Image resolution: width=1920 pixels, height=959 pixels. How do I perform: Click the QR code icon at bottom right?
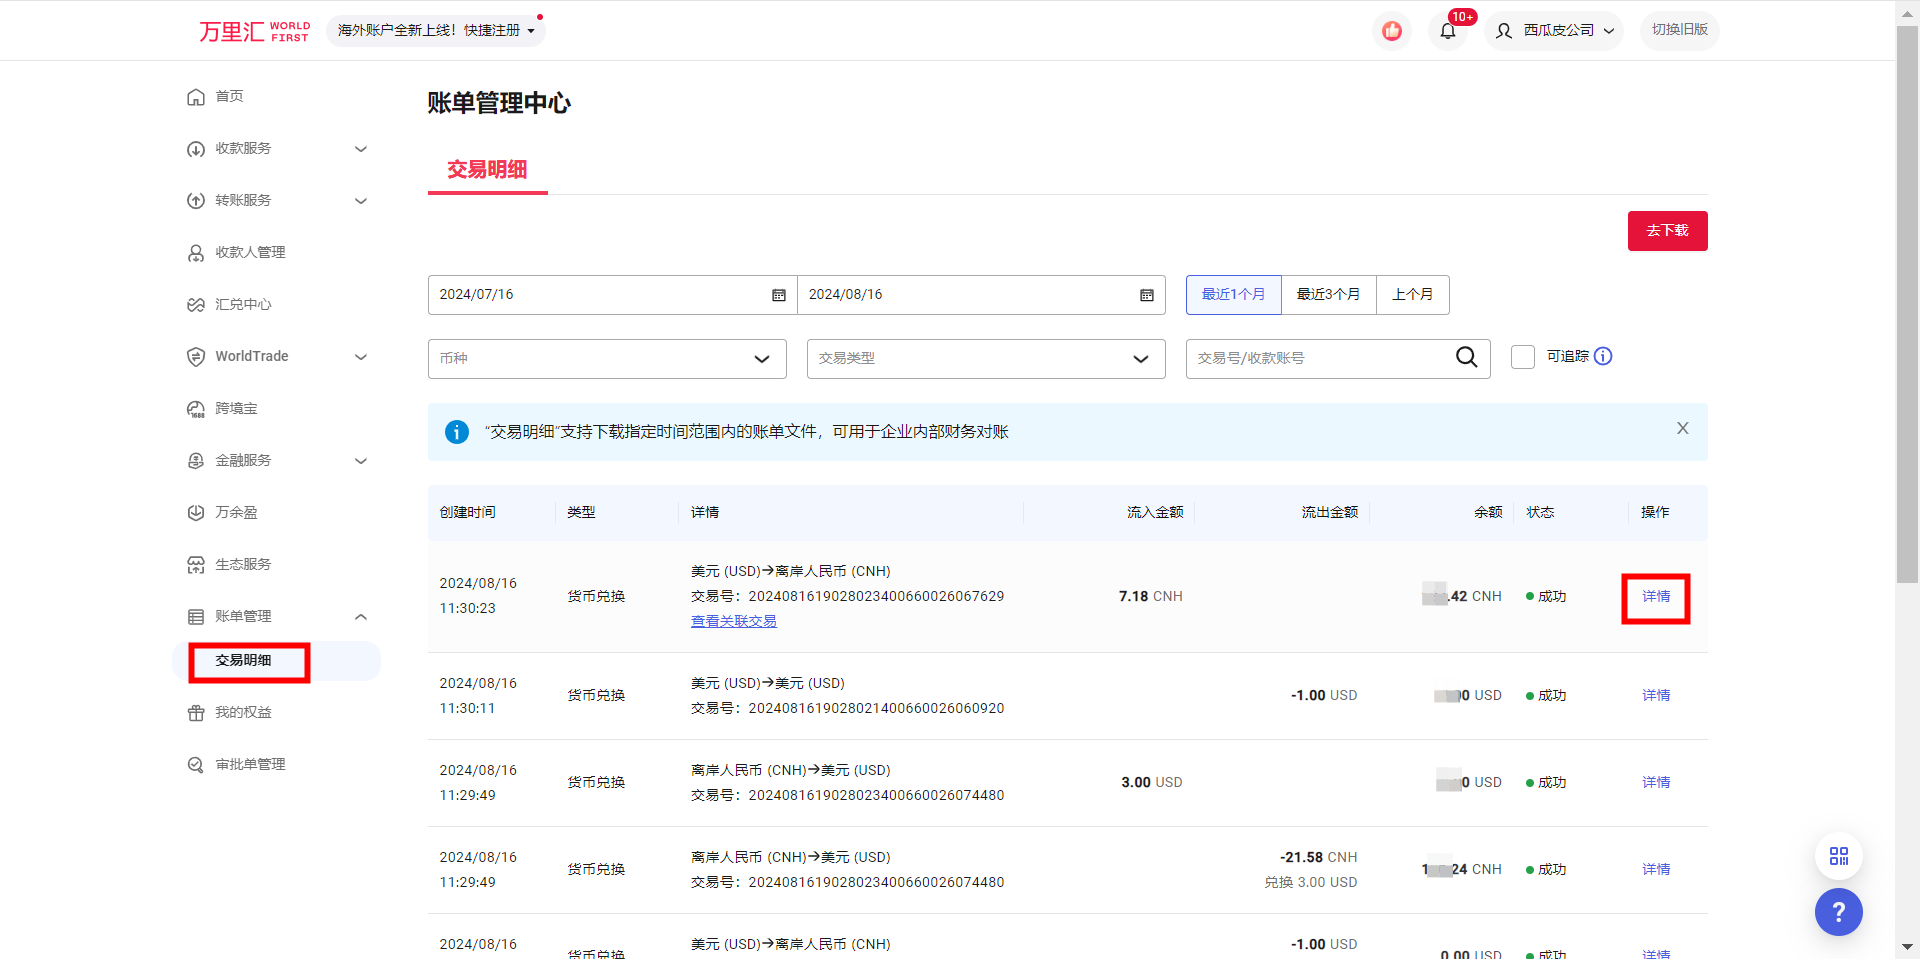[x=1838, y=856]
